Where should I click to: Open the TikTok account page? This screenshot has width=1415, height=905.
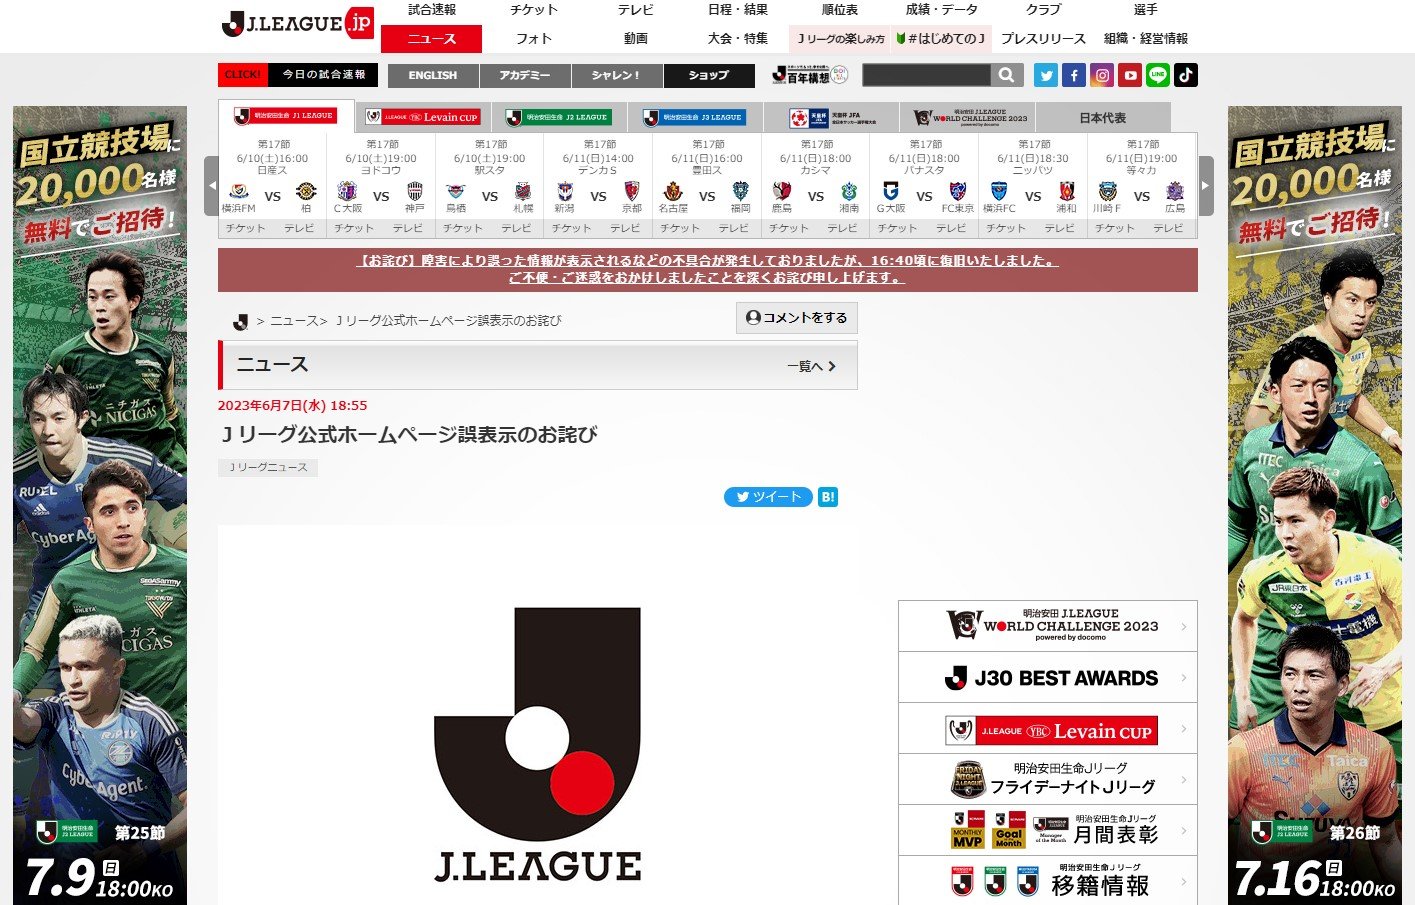click(x=1186, y=74)
